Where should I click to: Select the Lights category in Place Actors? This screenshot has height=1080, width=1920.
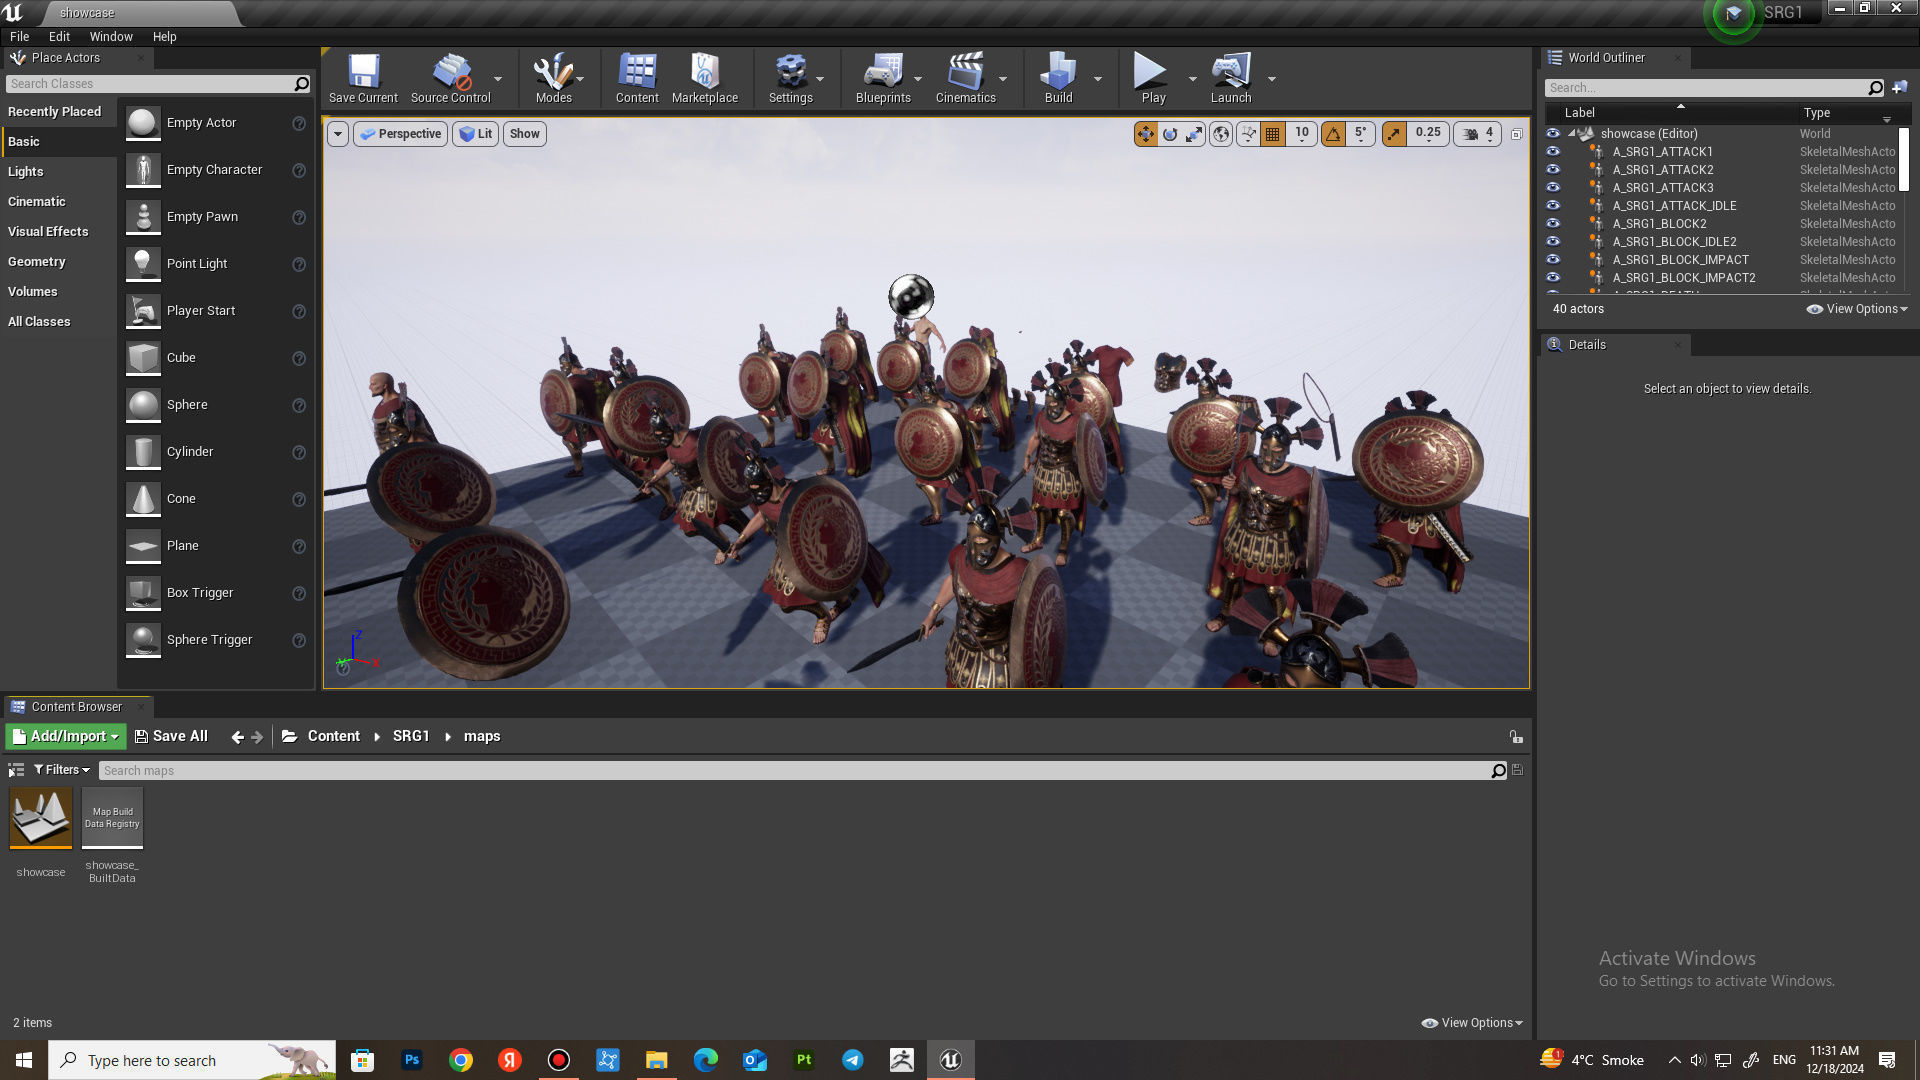point(26,171)
